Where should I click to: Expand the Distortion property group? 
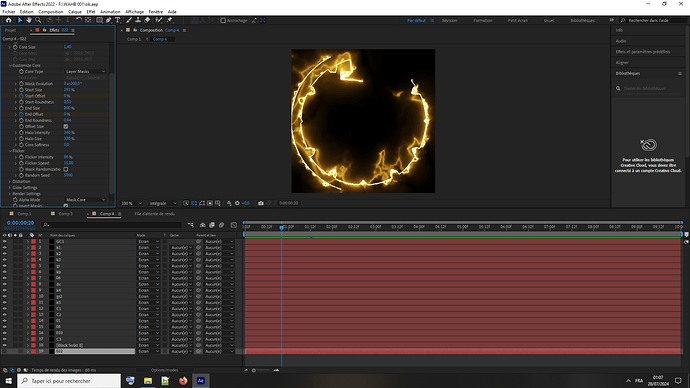pyautogui.click(x=10, y=181)
